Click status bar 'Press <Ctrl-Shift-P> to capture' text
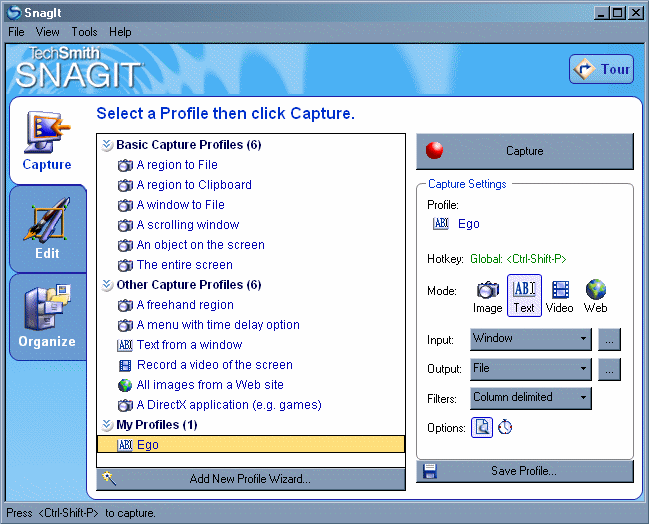 click(x=81, y=513)
